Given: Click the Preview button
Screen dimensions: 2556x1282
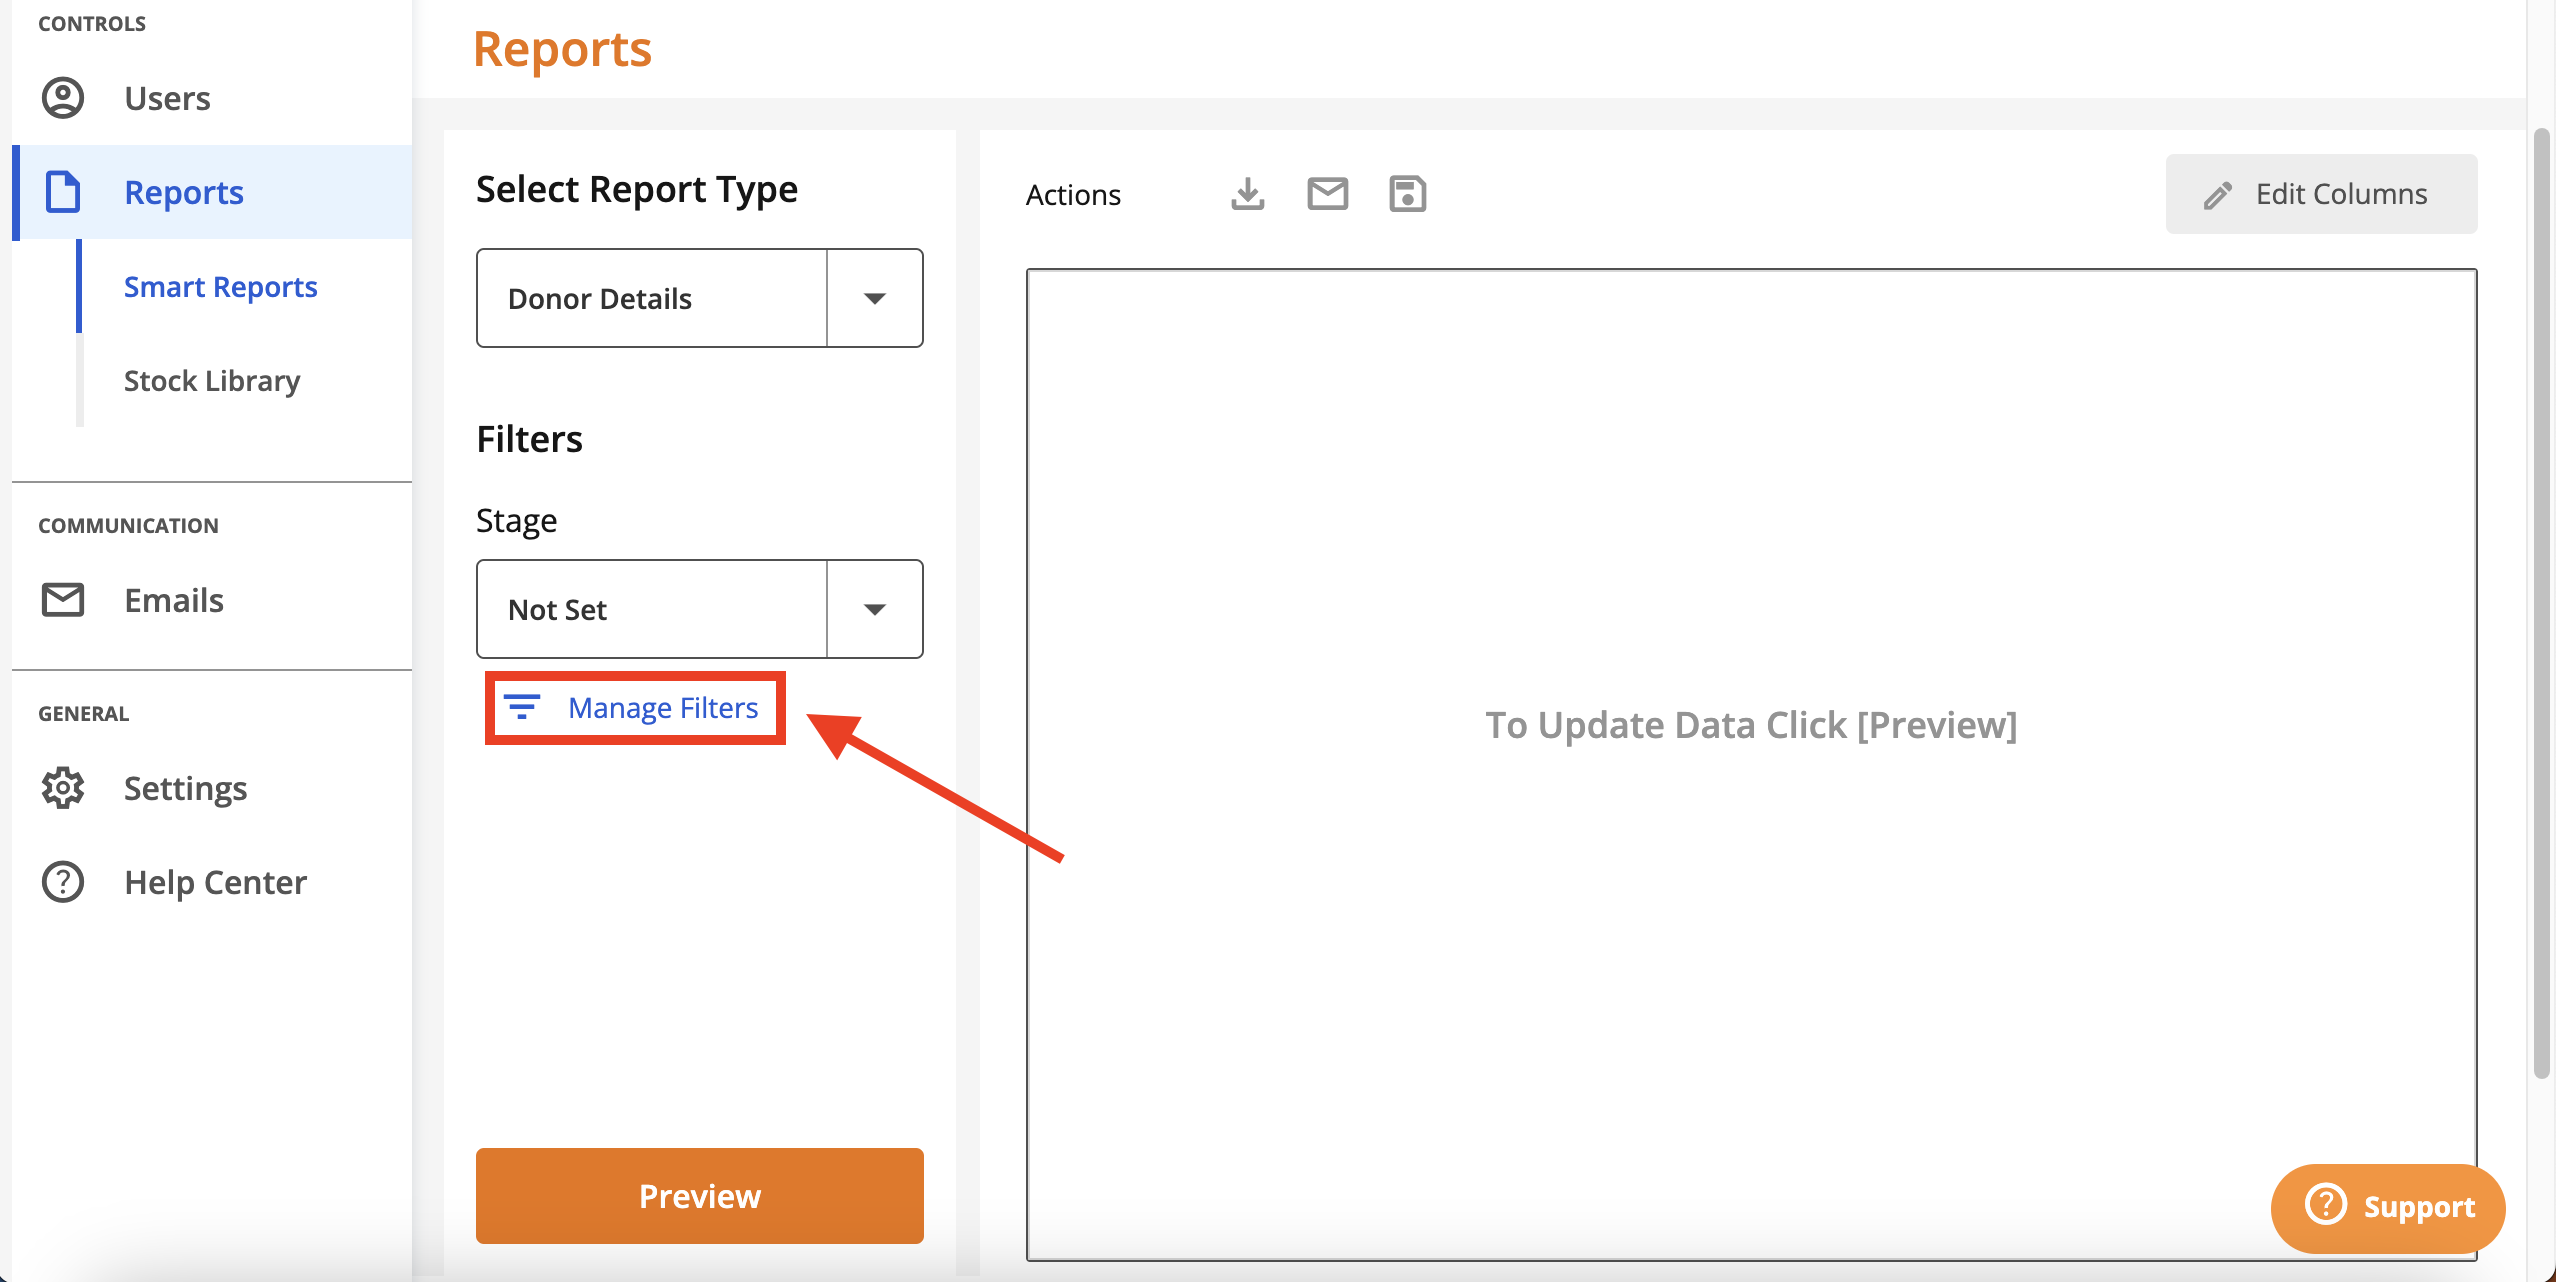Looking at the screenshot, I should [698, 1195].
